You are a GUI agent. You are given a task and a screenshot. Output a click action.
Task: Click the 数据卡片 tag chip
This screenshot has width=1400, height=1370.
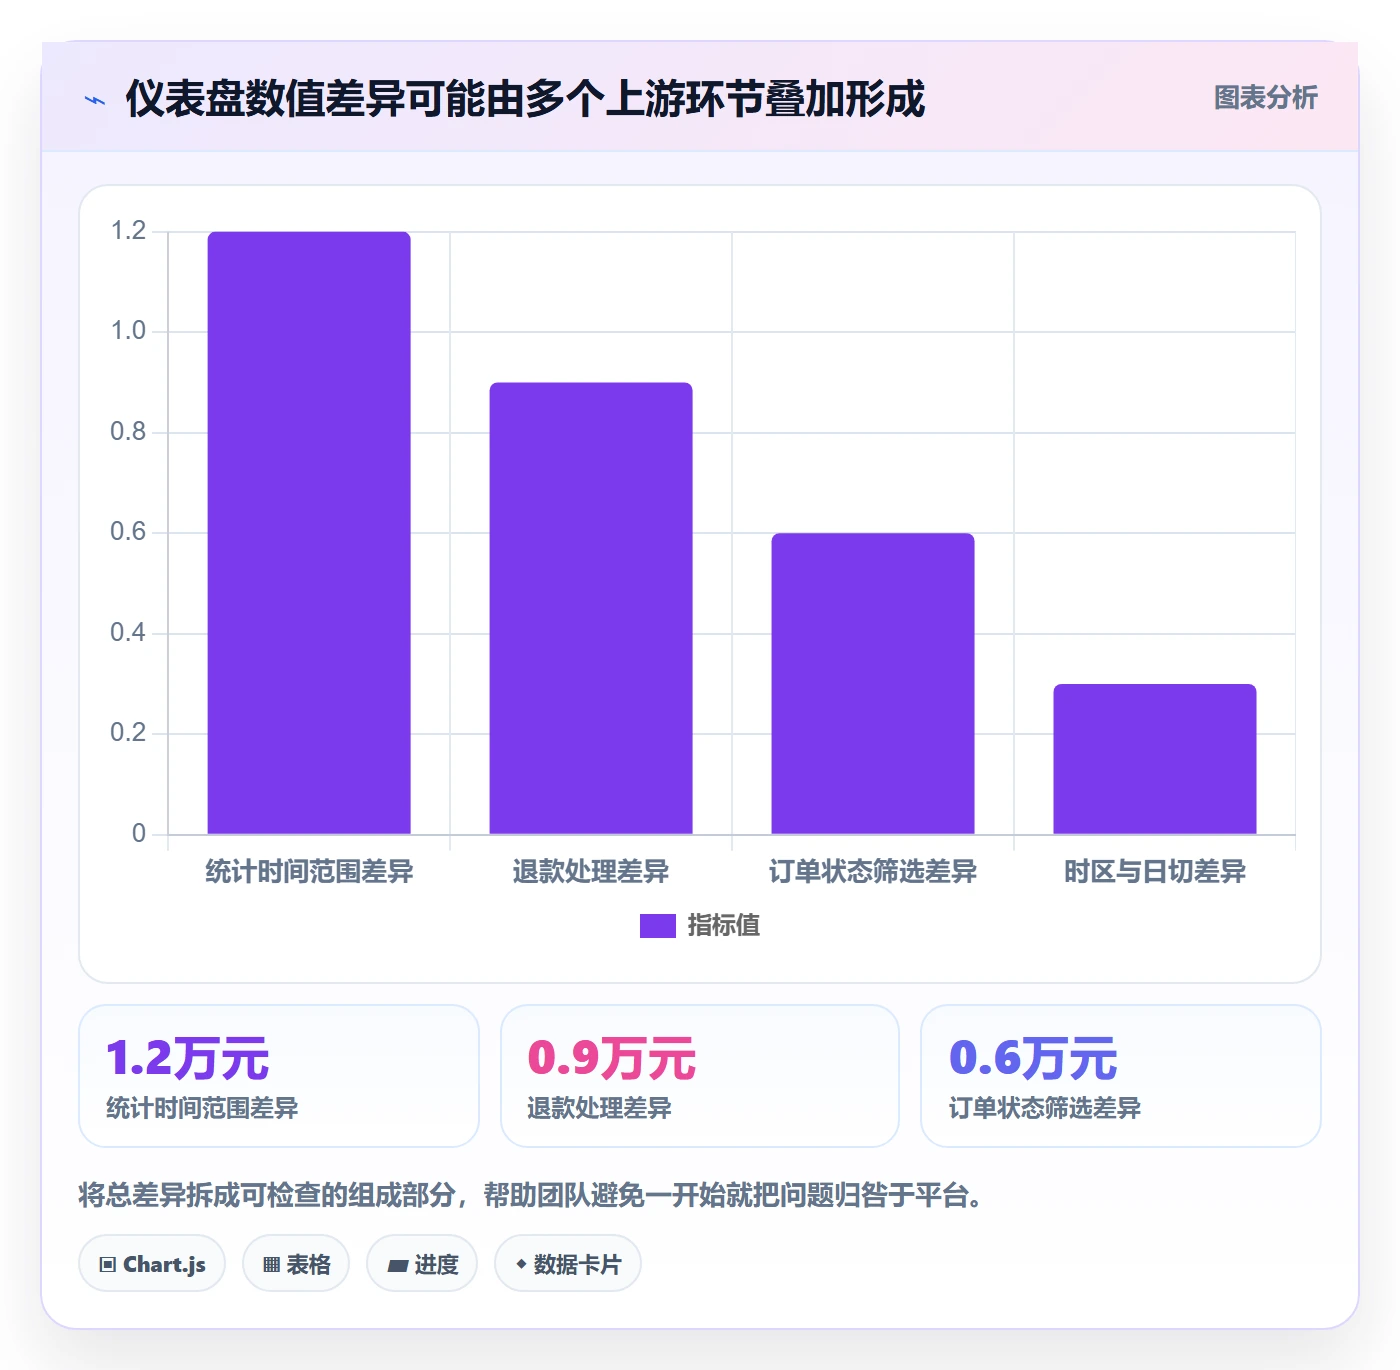pyautogui.click(x=568, y=1264)
